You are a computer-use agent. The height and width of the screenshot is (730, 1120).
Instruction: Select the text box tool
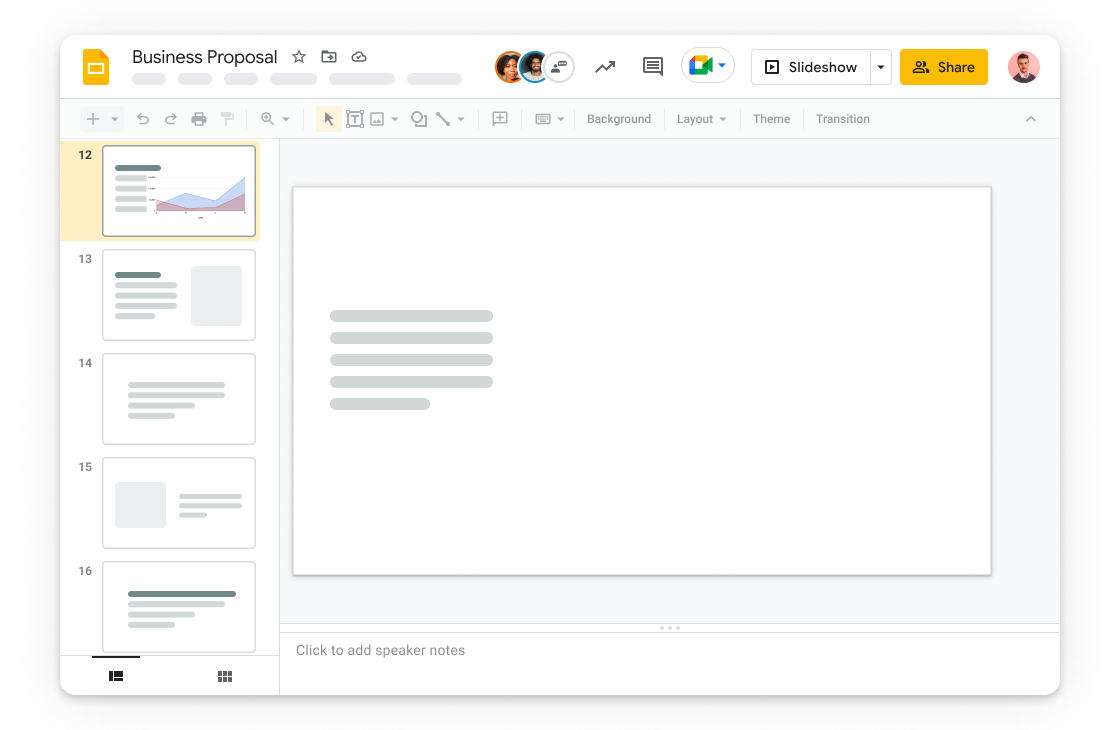354,119
